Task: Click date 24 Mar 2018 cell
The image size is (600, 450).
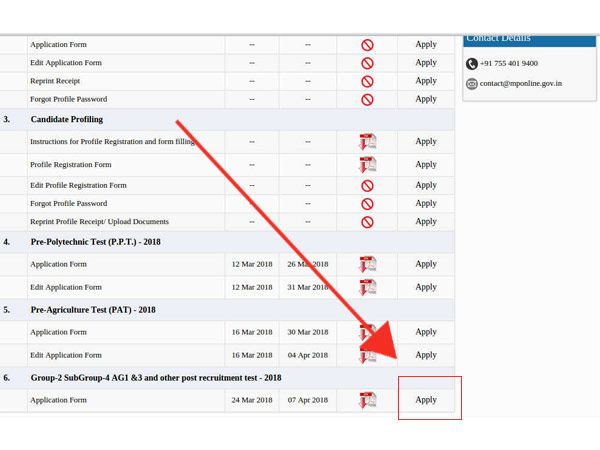Action: click(x=252, y=400)
